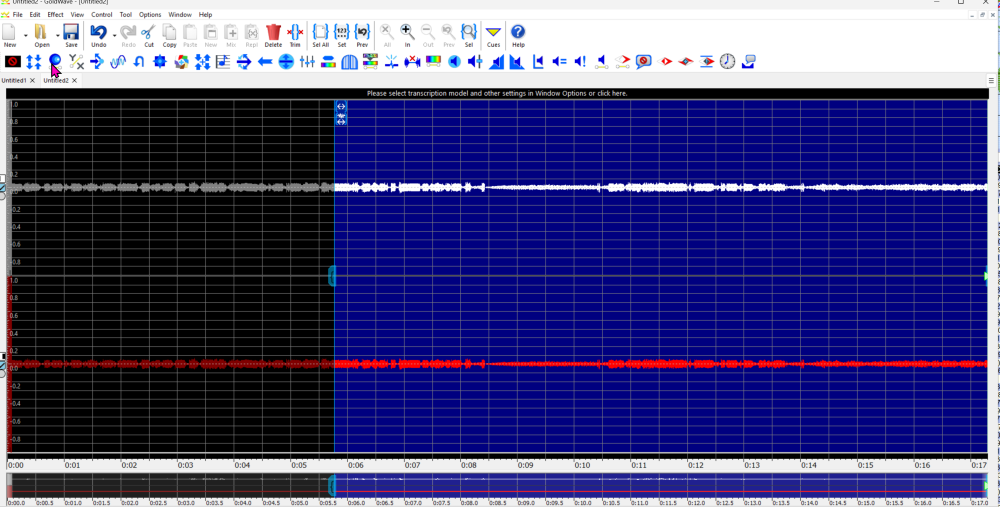The width and height of the screenshot is (1000, 507).
Task: Open the Equalizer sliders effect icon
Action: coord(307,62)
